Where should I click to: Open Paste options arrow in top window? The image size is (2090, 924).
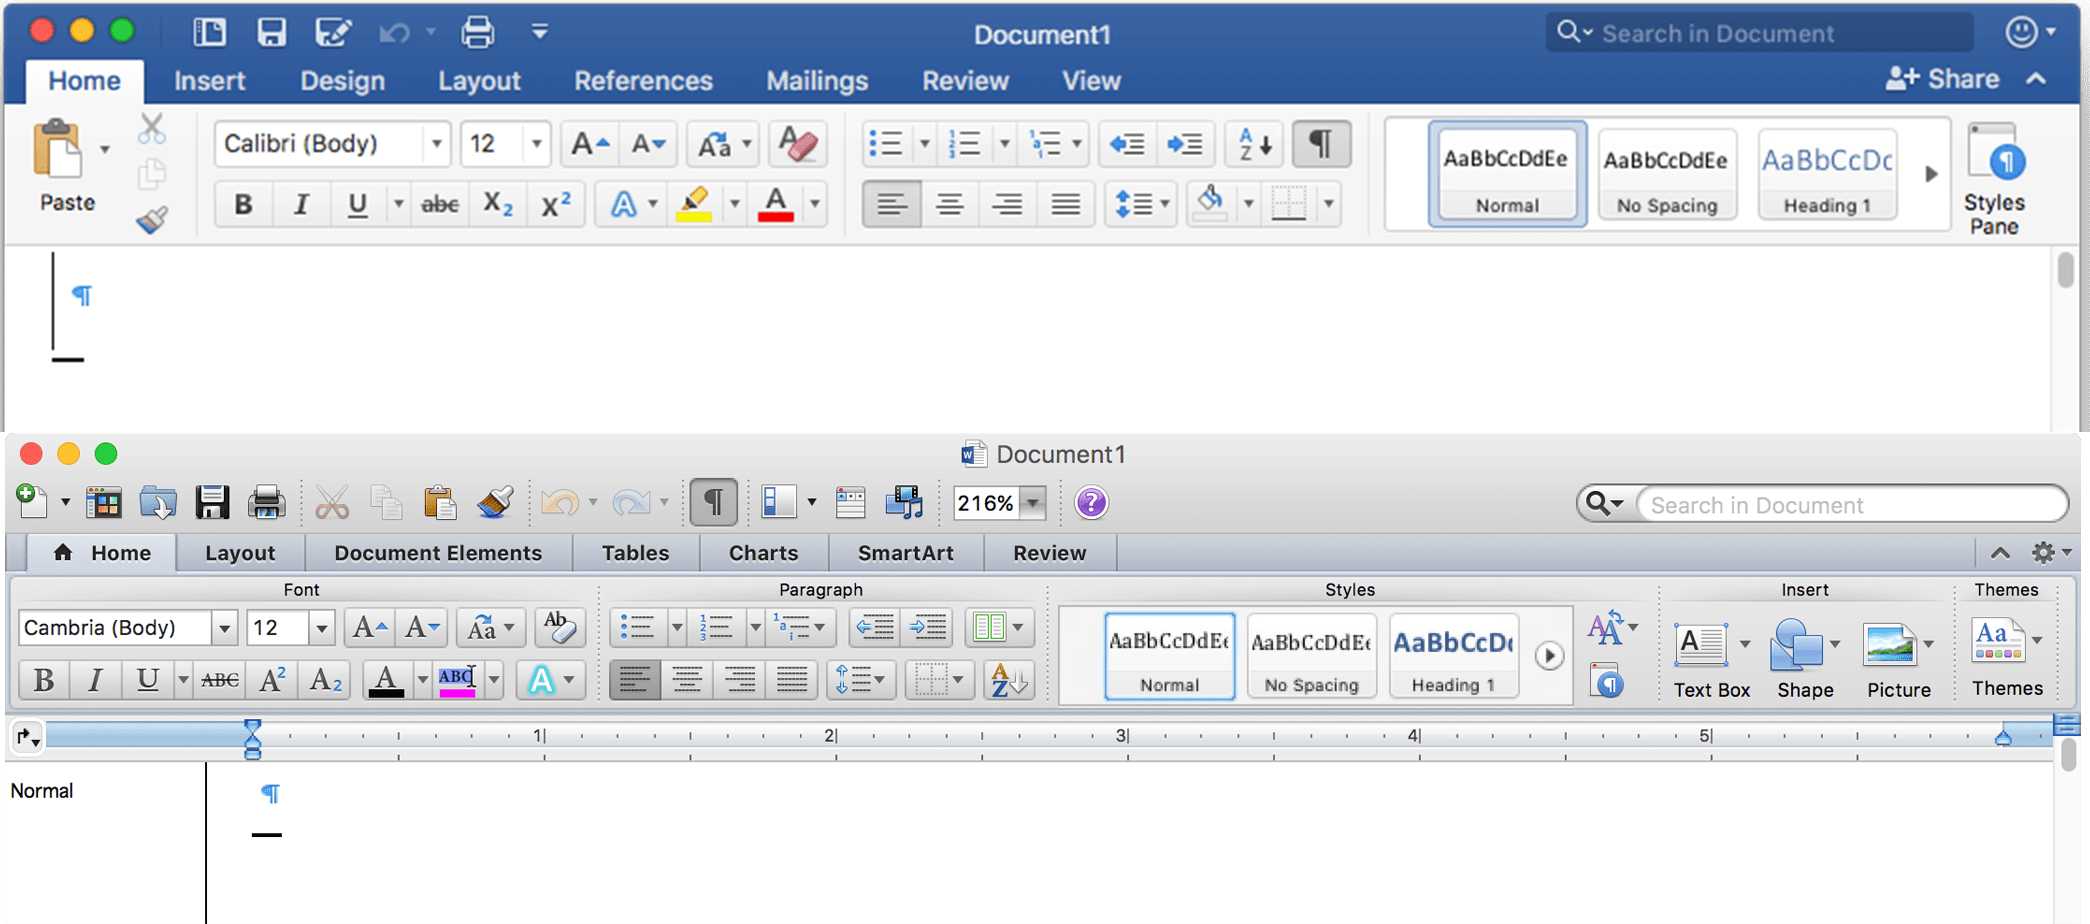[x=104, y=150]
